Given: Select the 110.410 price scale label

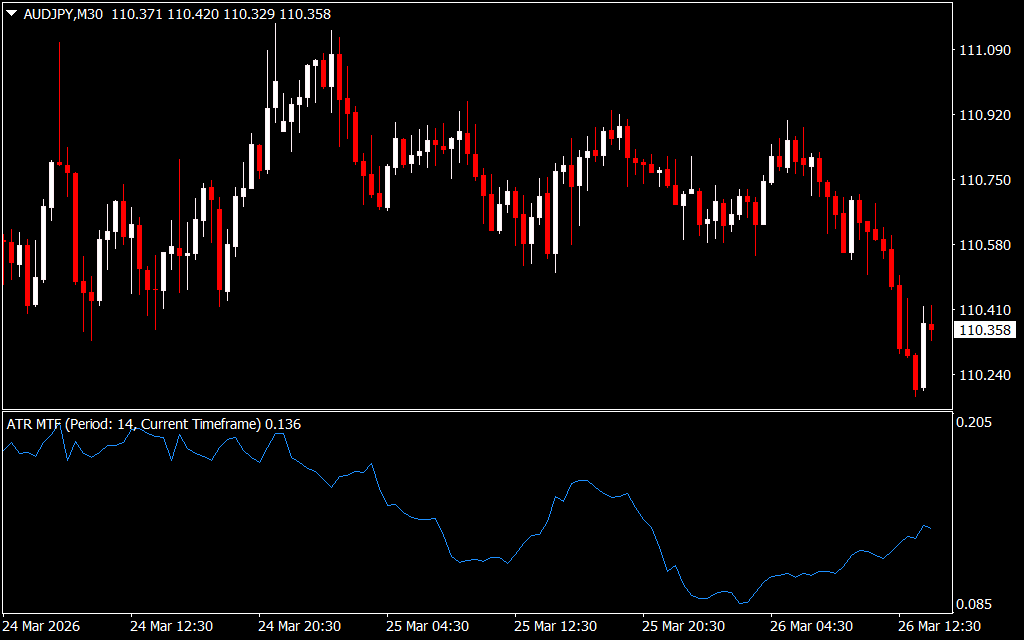Looking at the screenshot, I should pyautogui.click(x=985, y=311).
